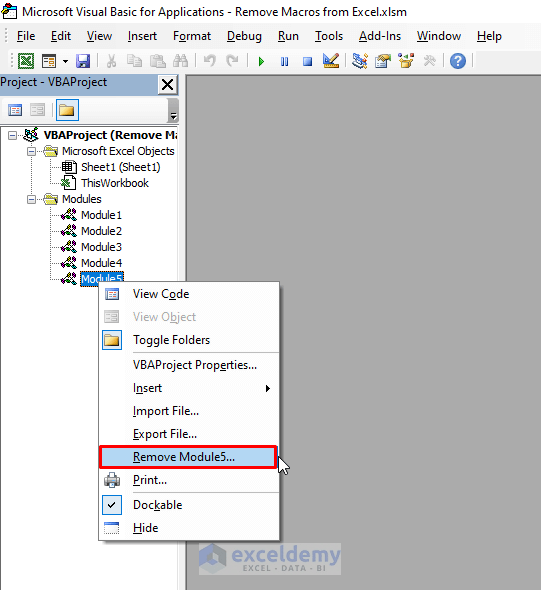The height and width of the screenshot is (590, 541).
Task: Collapse the Modules folder
Action: [32, 199]
